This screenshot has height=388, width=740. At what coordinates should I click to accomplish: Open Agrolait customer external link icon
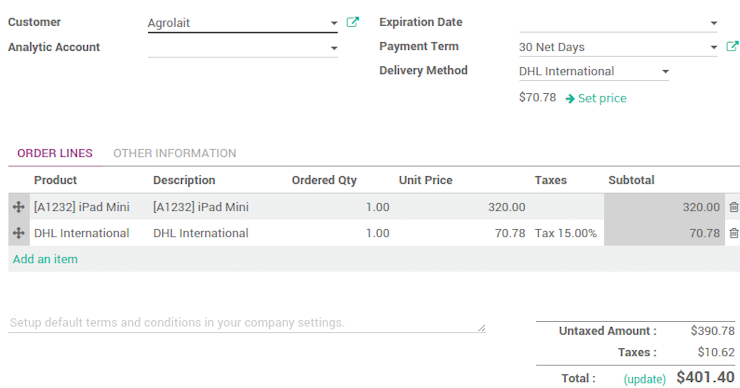coord(353,22)
